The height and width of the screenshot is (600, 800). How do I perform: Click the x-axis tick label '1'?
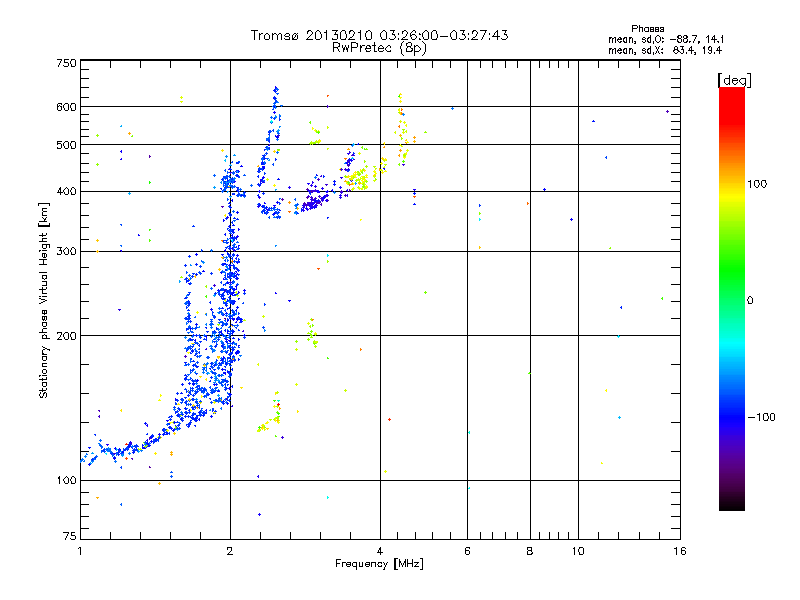(80, 551)
